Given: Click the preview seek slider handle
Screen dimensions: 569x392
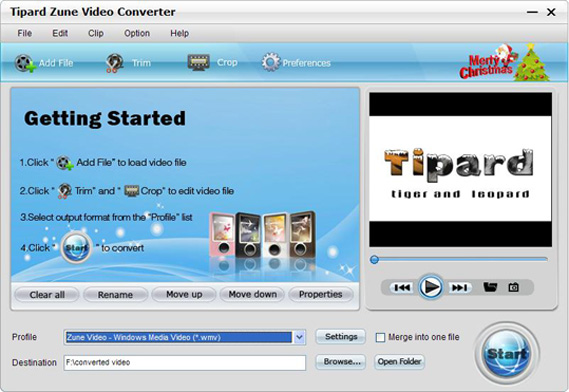Looking at the screenshot, I should coord(374,260).
